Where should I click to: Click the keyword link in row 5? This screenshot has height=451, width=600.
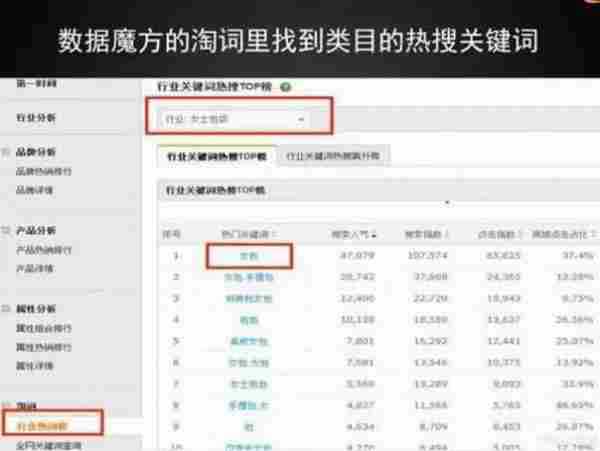point(249,341)
